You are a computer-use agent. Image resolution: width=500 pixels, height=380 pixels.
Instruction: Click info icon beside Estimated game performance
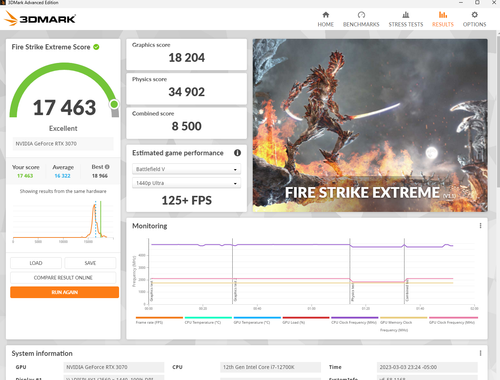(x=237, y=153)
